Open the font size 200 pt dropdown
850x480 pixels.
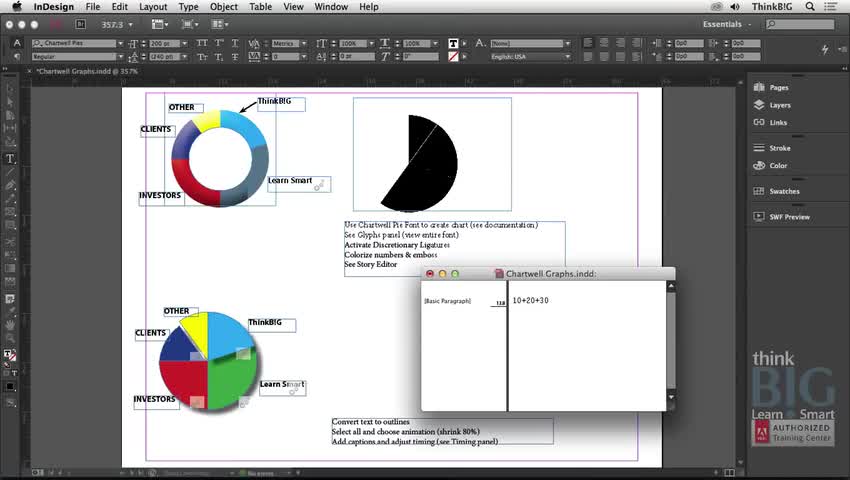[184, 43]
